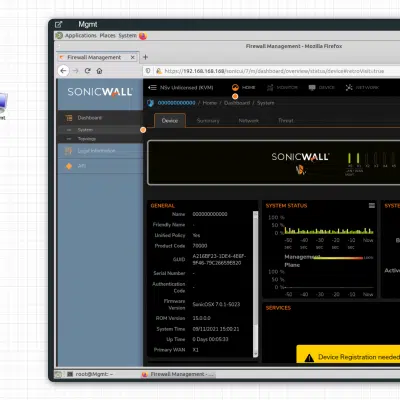
Task: Click the Dashboard breadcrumb
Action: tap(237, 103)
